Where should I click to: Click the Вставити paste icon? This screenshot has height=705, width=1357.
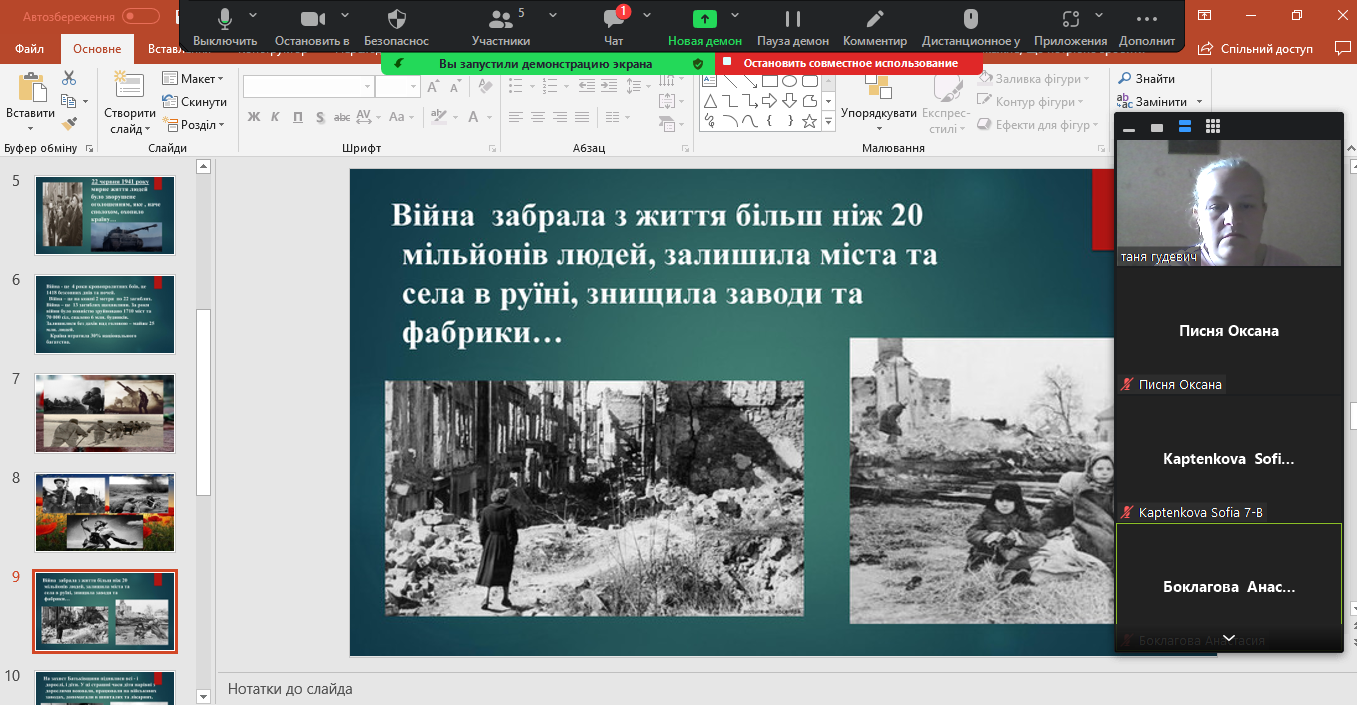[x=31, y=88]
